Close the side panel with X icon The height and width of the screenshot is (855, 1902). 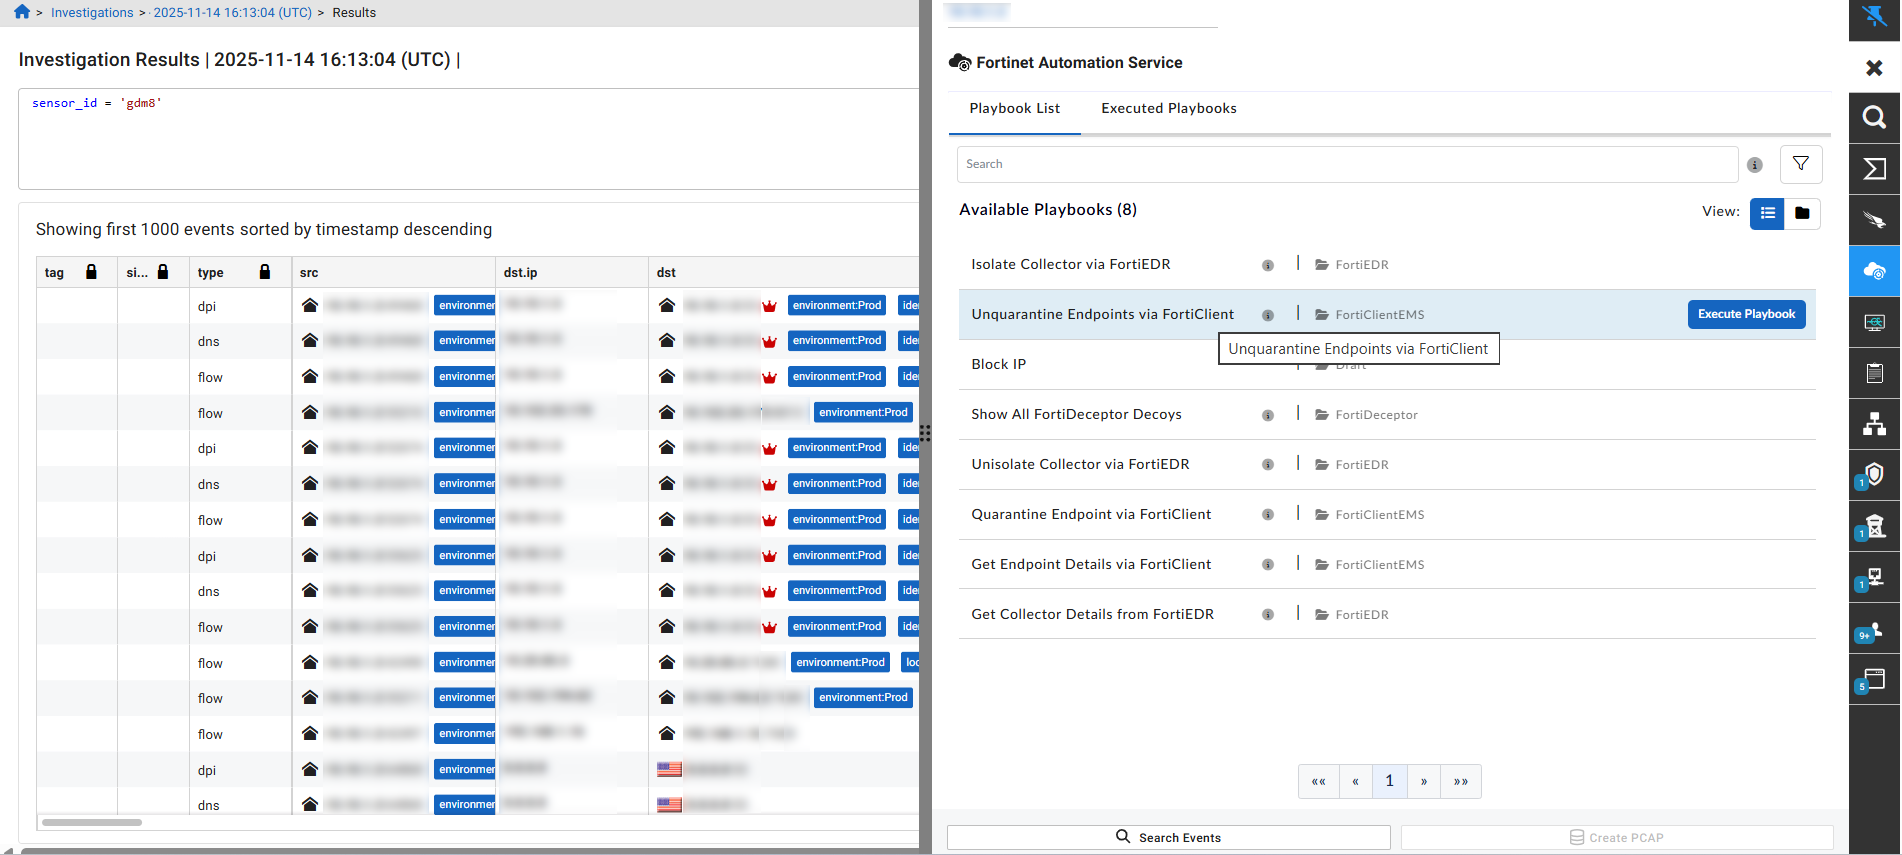(1875, 67)
